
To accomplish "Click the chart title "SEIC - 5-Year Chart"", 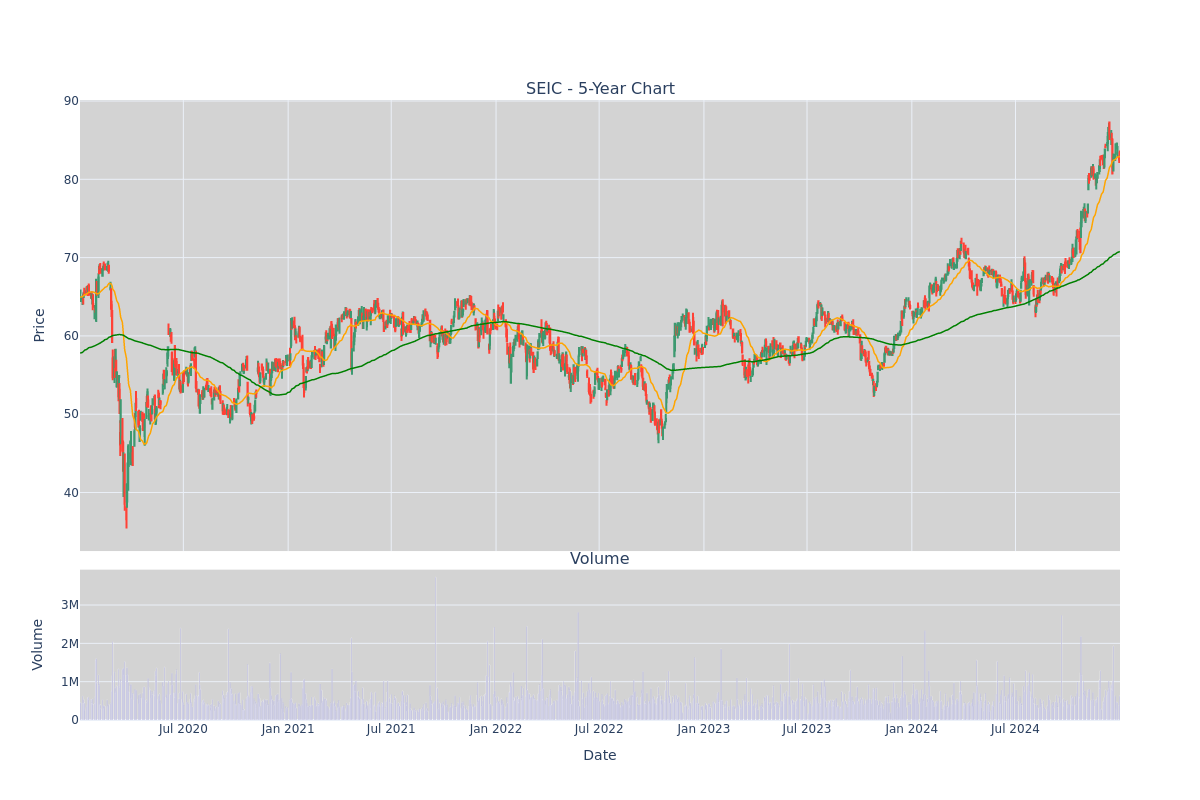I will (x=600, y=89).
